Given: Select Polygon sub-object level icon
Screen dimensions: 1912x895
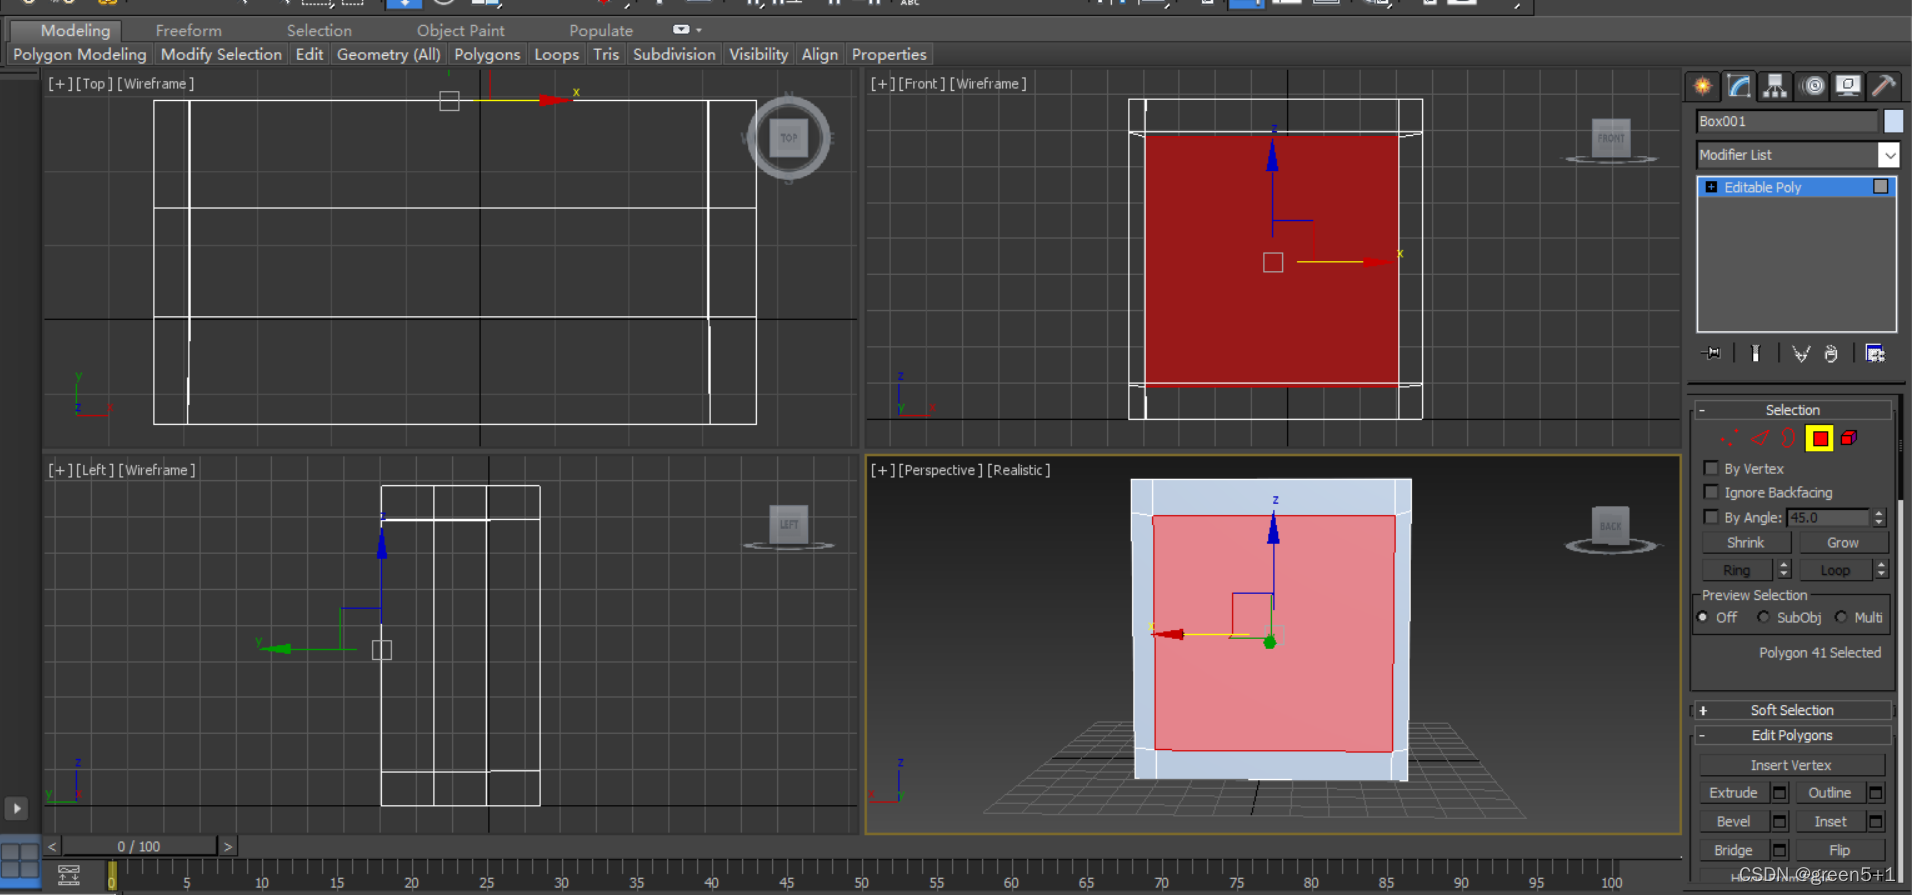Looking at the screenshot, I should pyautogui.click(x=1820, y=438).
